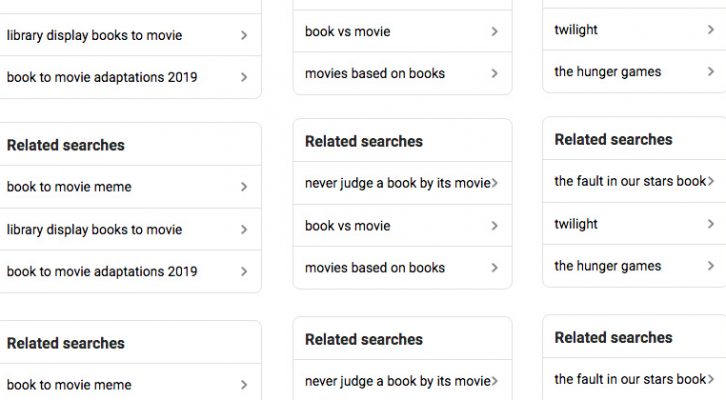Expand lower 'movies based on books' chevron
Image resolution: width=726 pixels, height=400 pixels.
click(494, 267)
